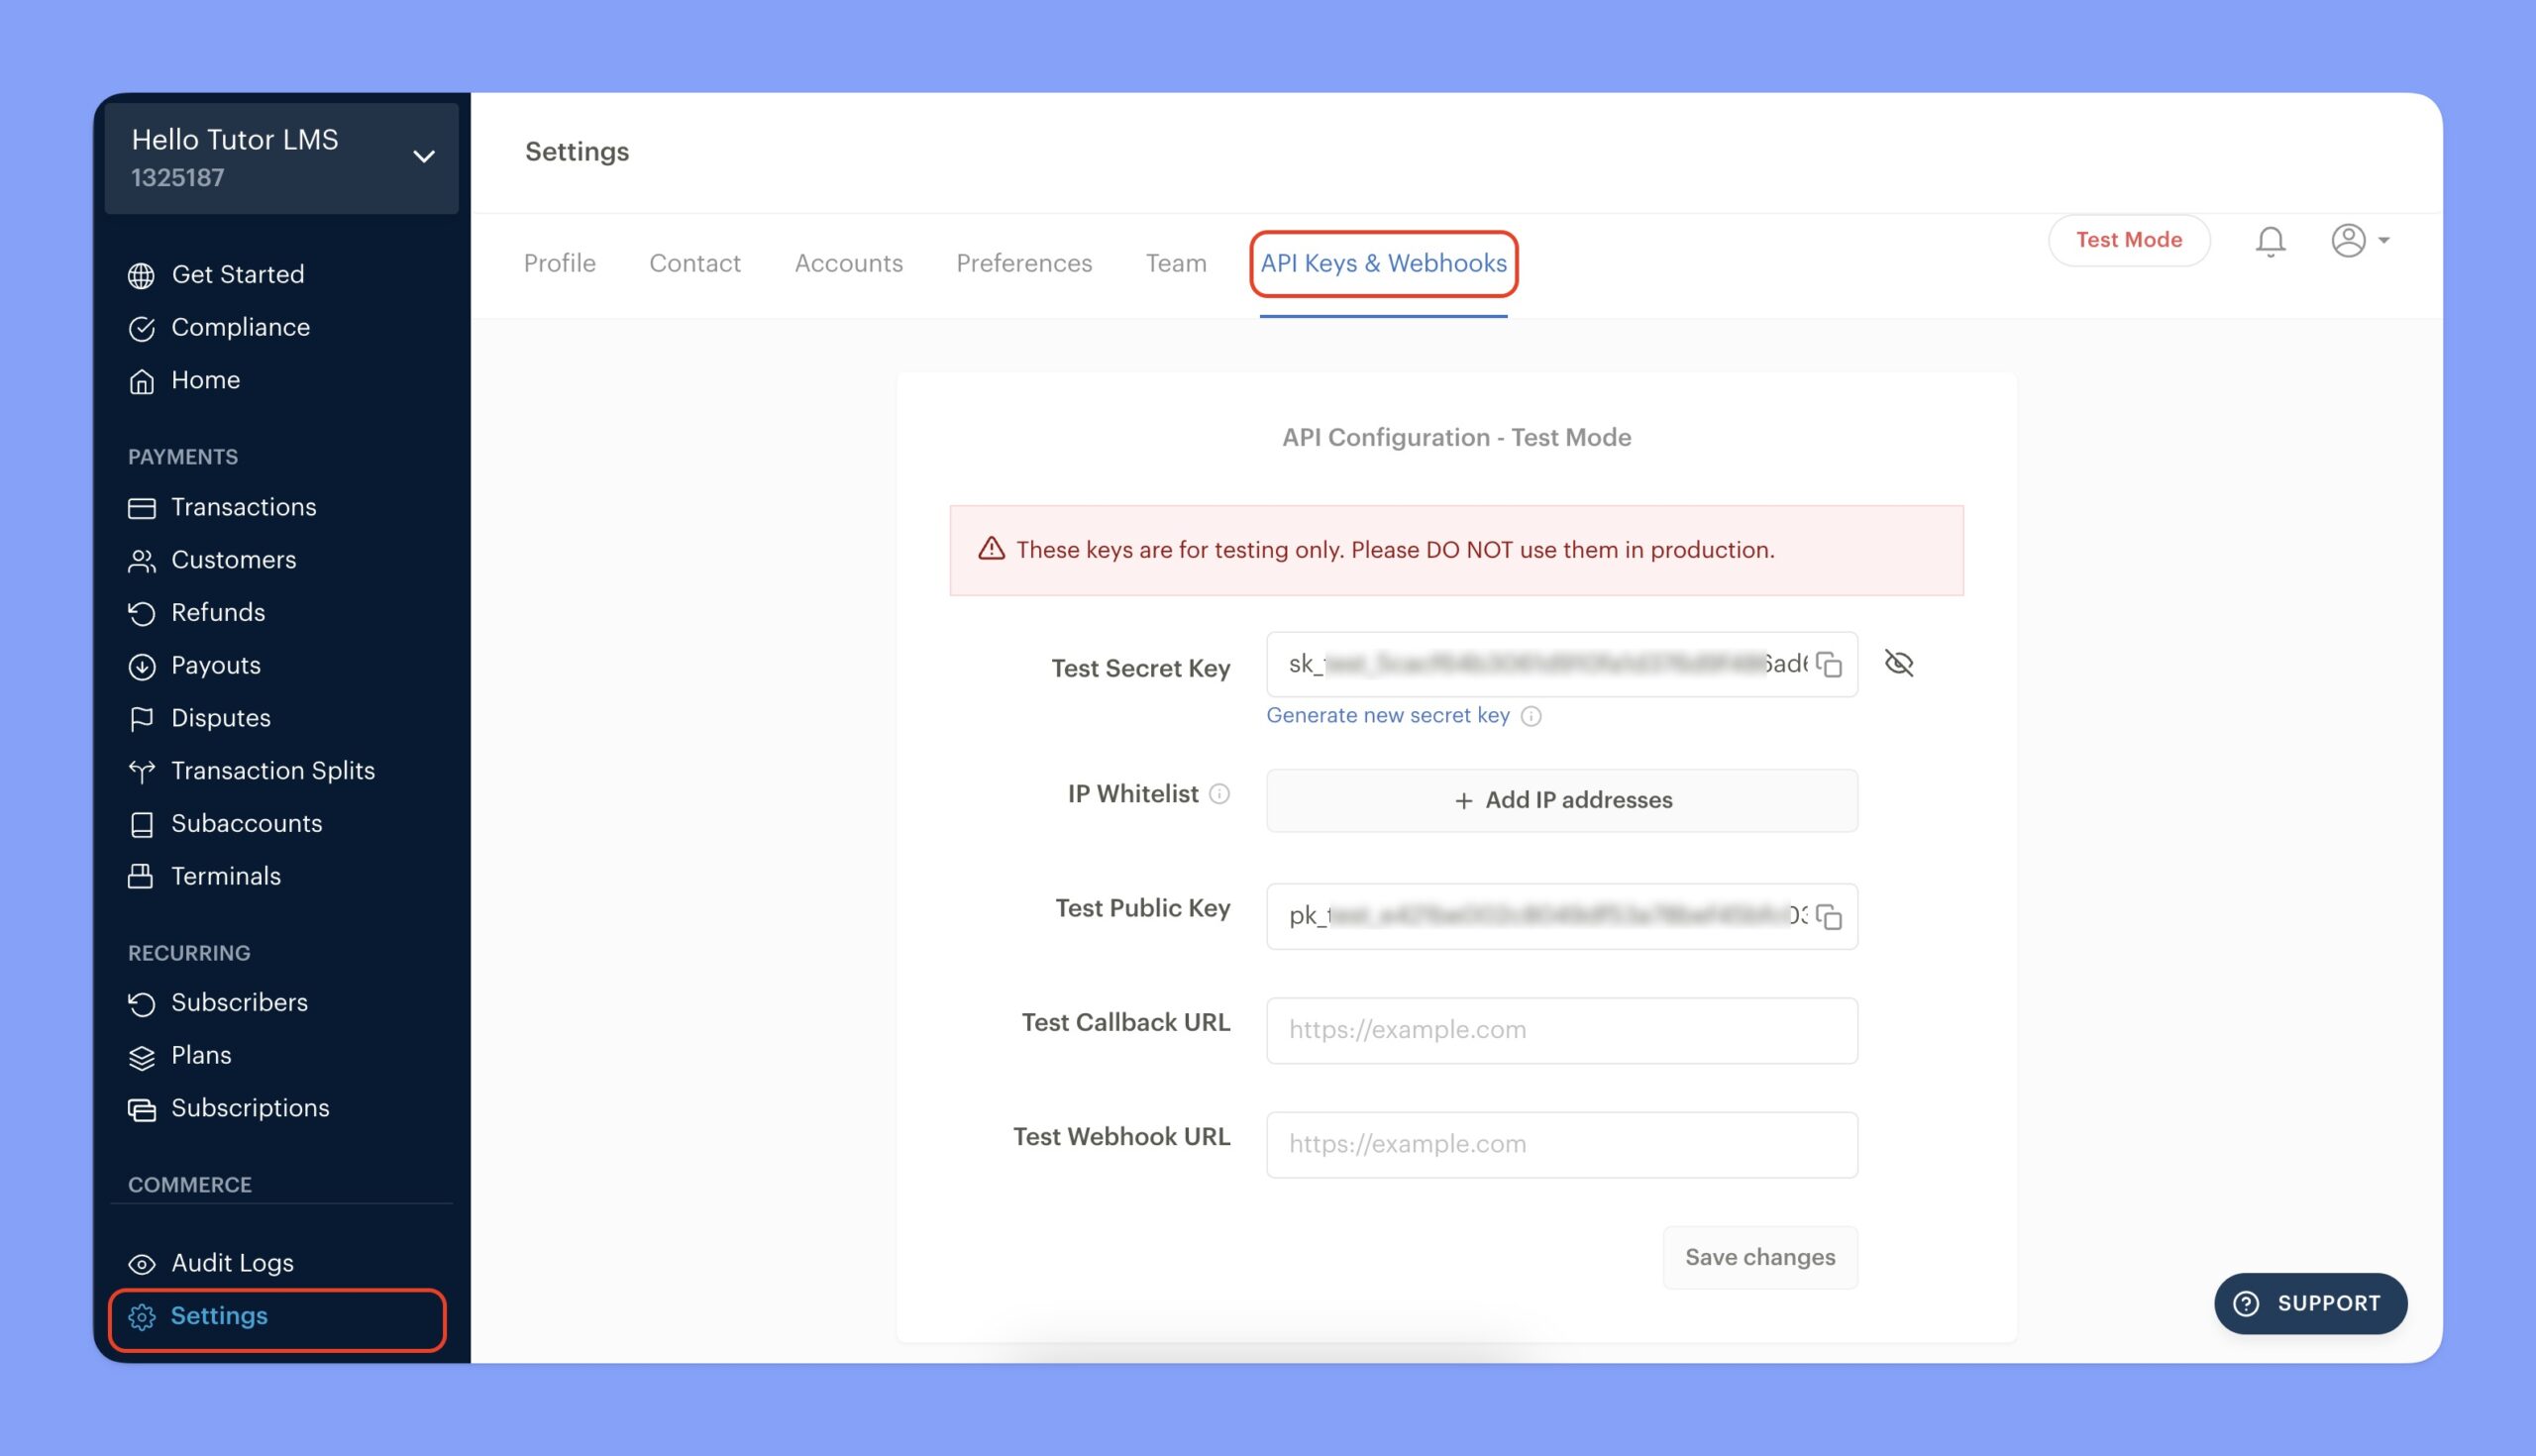Click the Compliance checkmark icon
2536x1456 pixels.
point(142,328)
